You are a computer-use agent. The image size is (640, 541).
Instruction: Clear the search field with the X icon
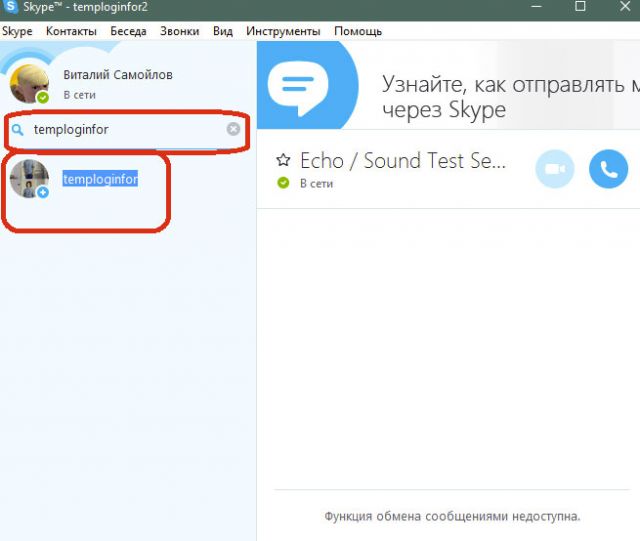click(x=233, y=129)
